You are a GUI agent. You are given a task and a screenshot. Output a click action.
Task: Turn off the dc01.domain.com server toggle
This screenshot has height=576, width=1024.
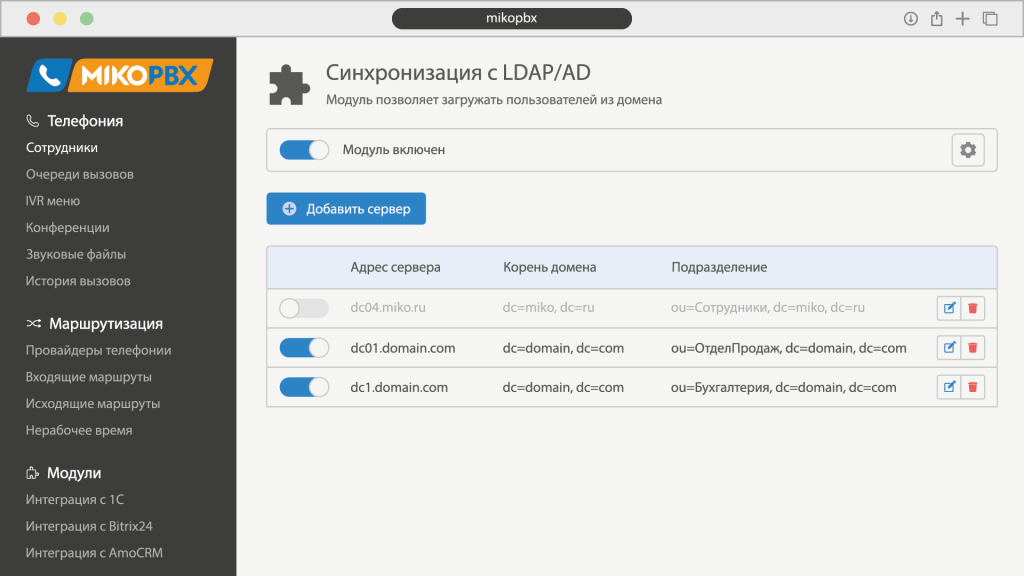tap(304, 348)
